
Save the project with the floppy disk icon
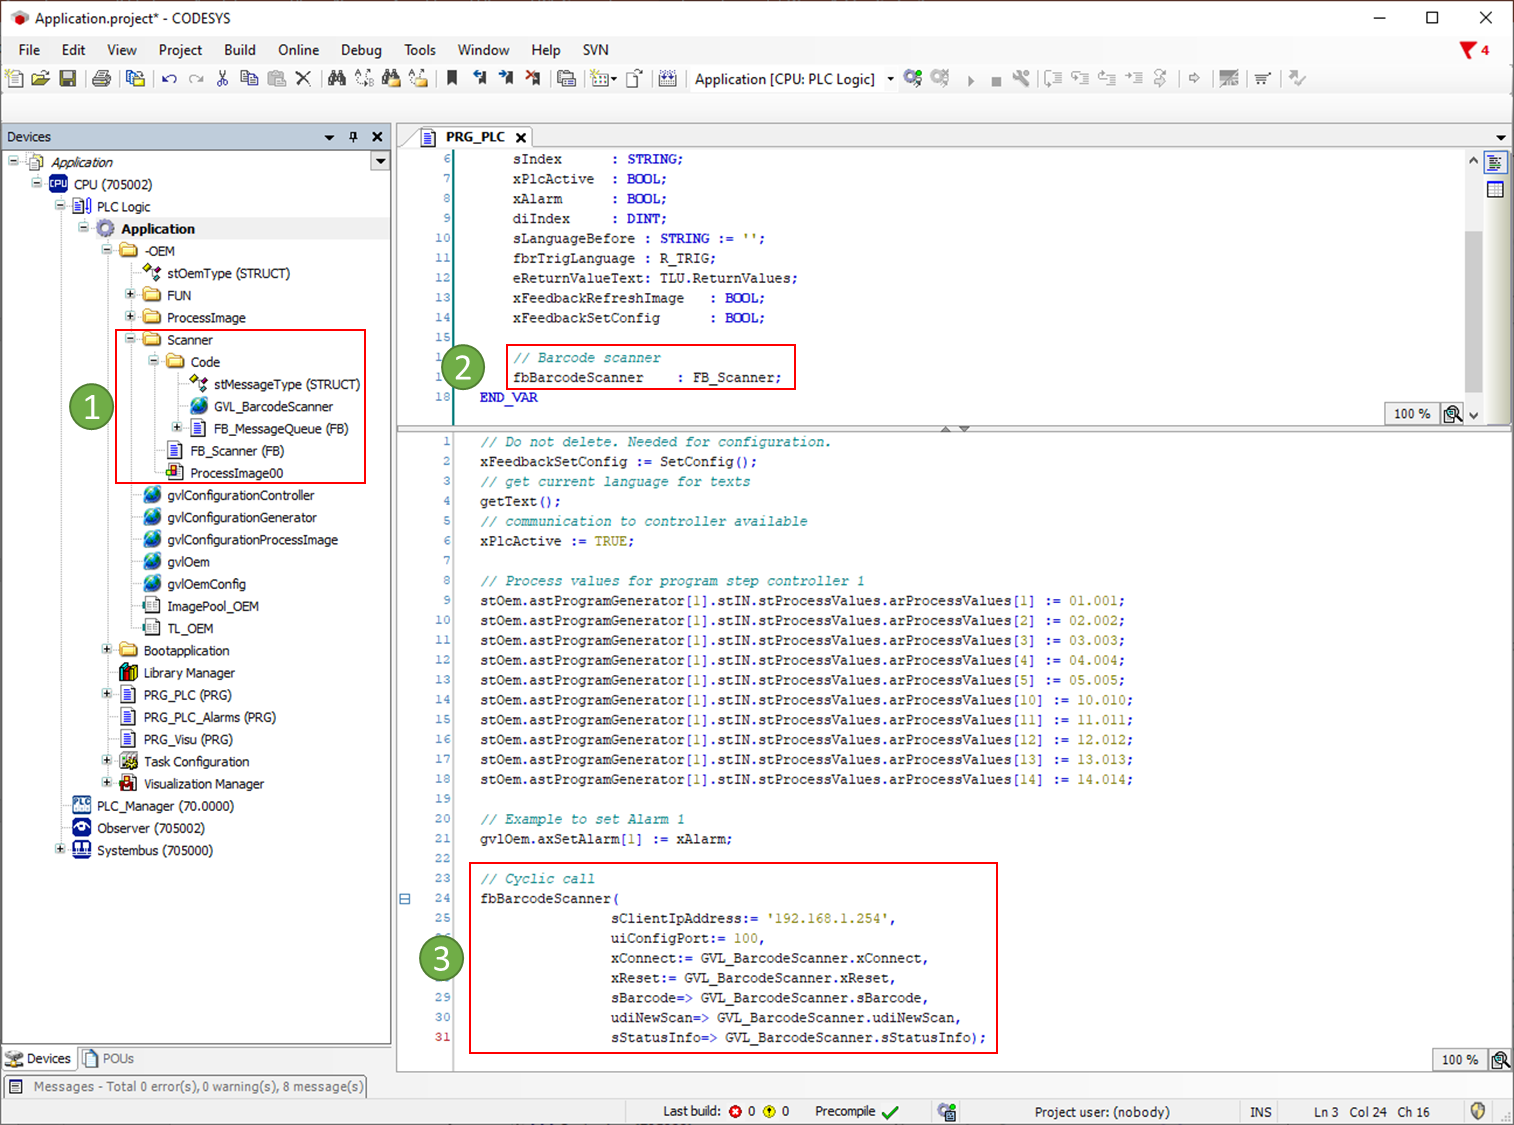[68, 78]
